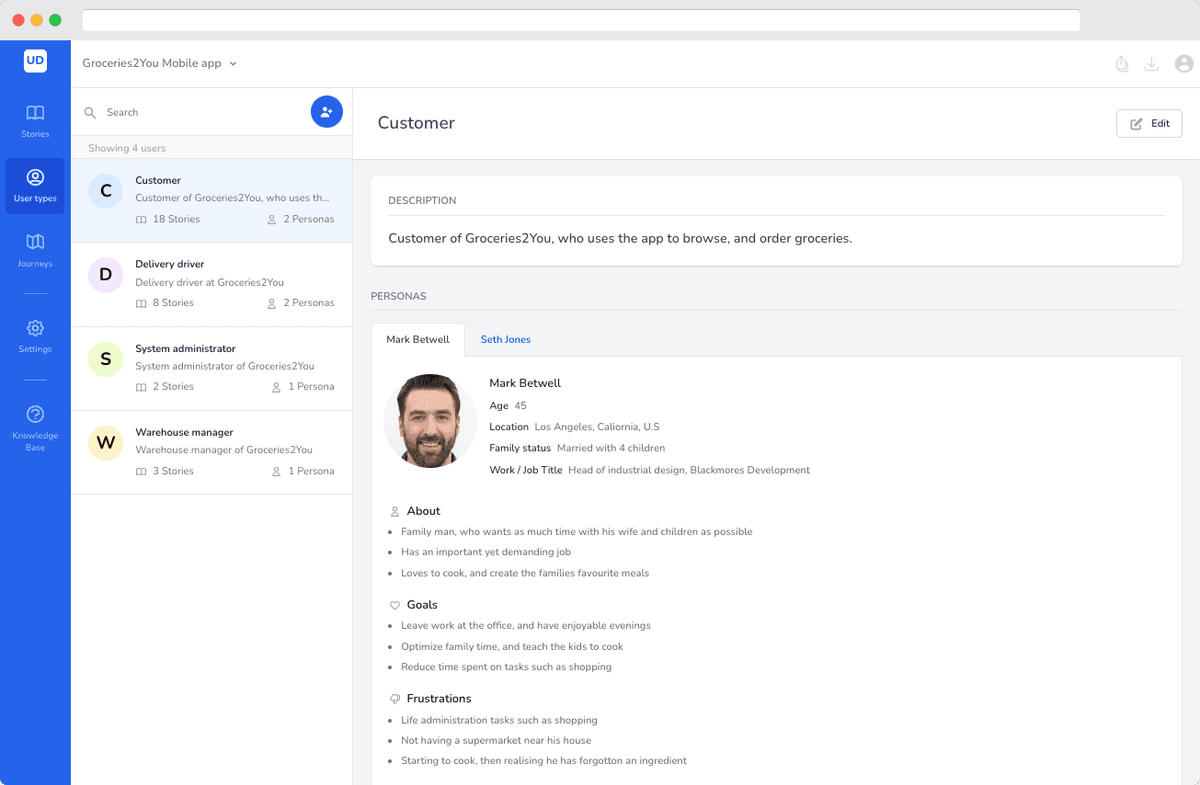The width and height of the screenshot is (1200, 785).
Task: Switch to the Seth Jones persona tab
Action: click(505, 339)
